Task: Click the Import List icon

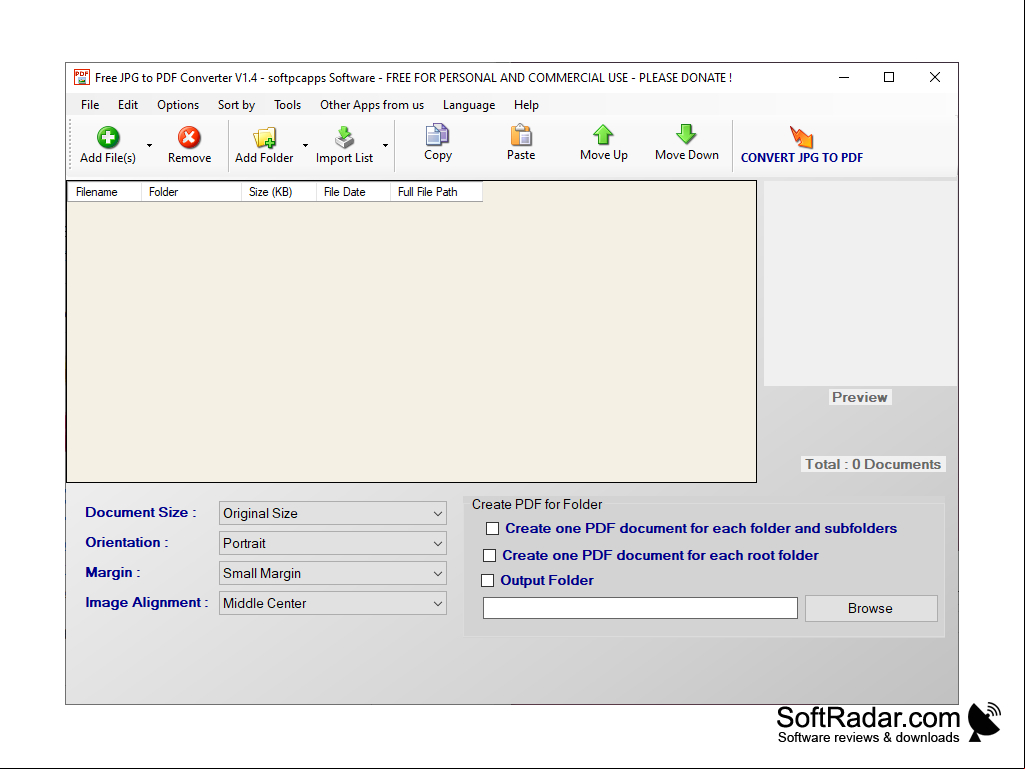Action: click(344, 137)
